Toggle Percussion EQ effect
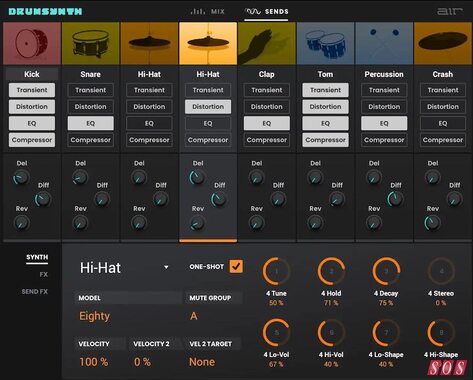The height and width of the screenshot is (380, 473). pos(384,123)
